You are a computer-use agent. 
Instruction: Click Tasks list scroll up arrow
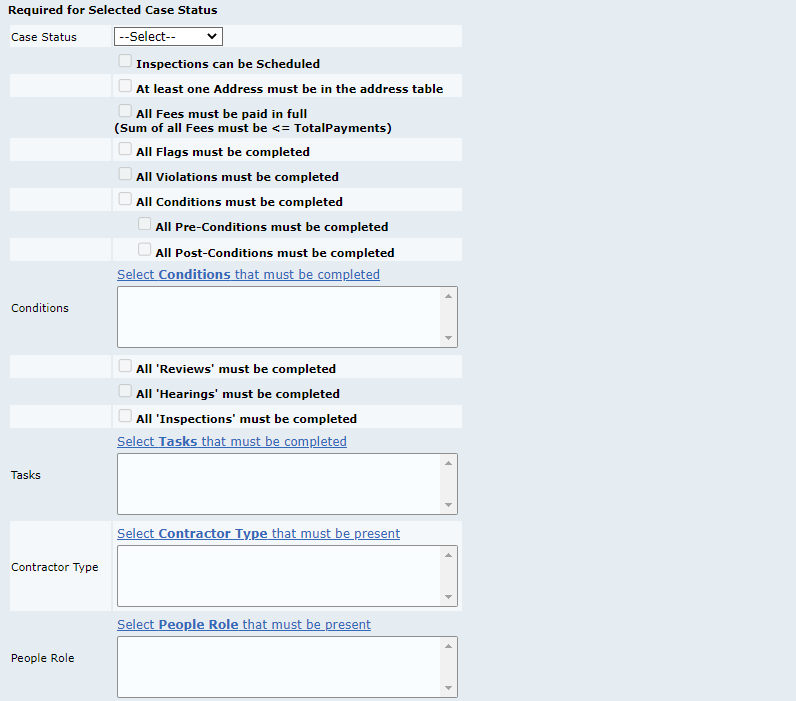point(448,463)
